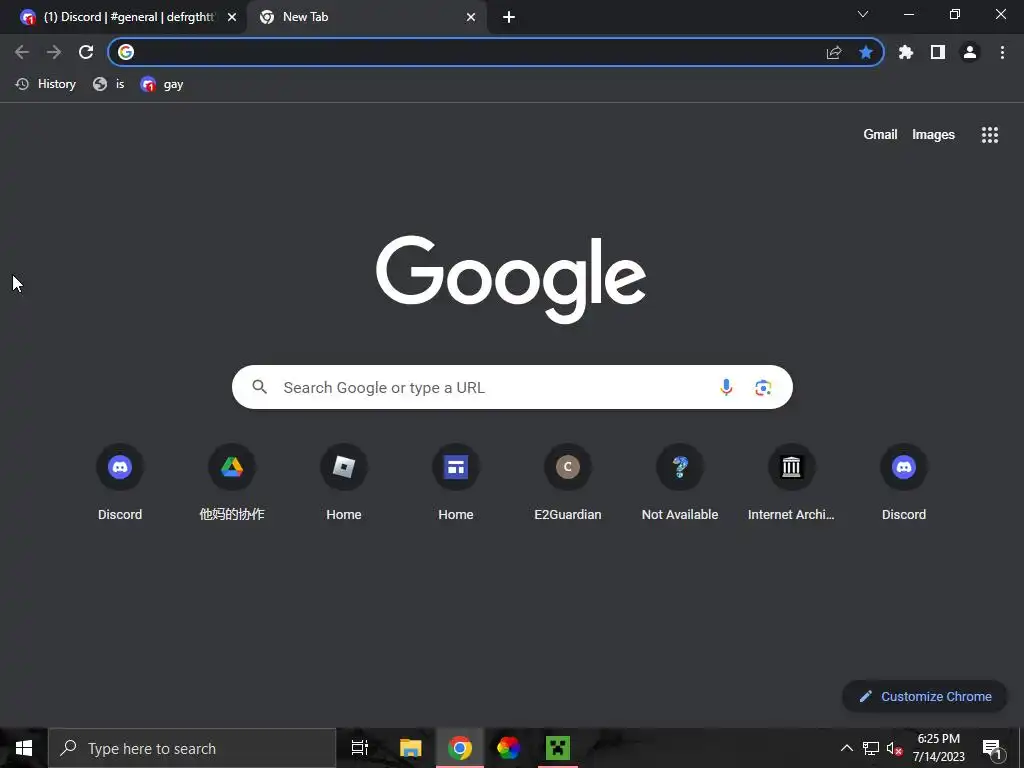Expand the tab search dropdown arrow
Viewport: 1024px width, 768px height.
click(x=863, y=14)
